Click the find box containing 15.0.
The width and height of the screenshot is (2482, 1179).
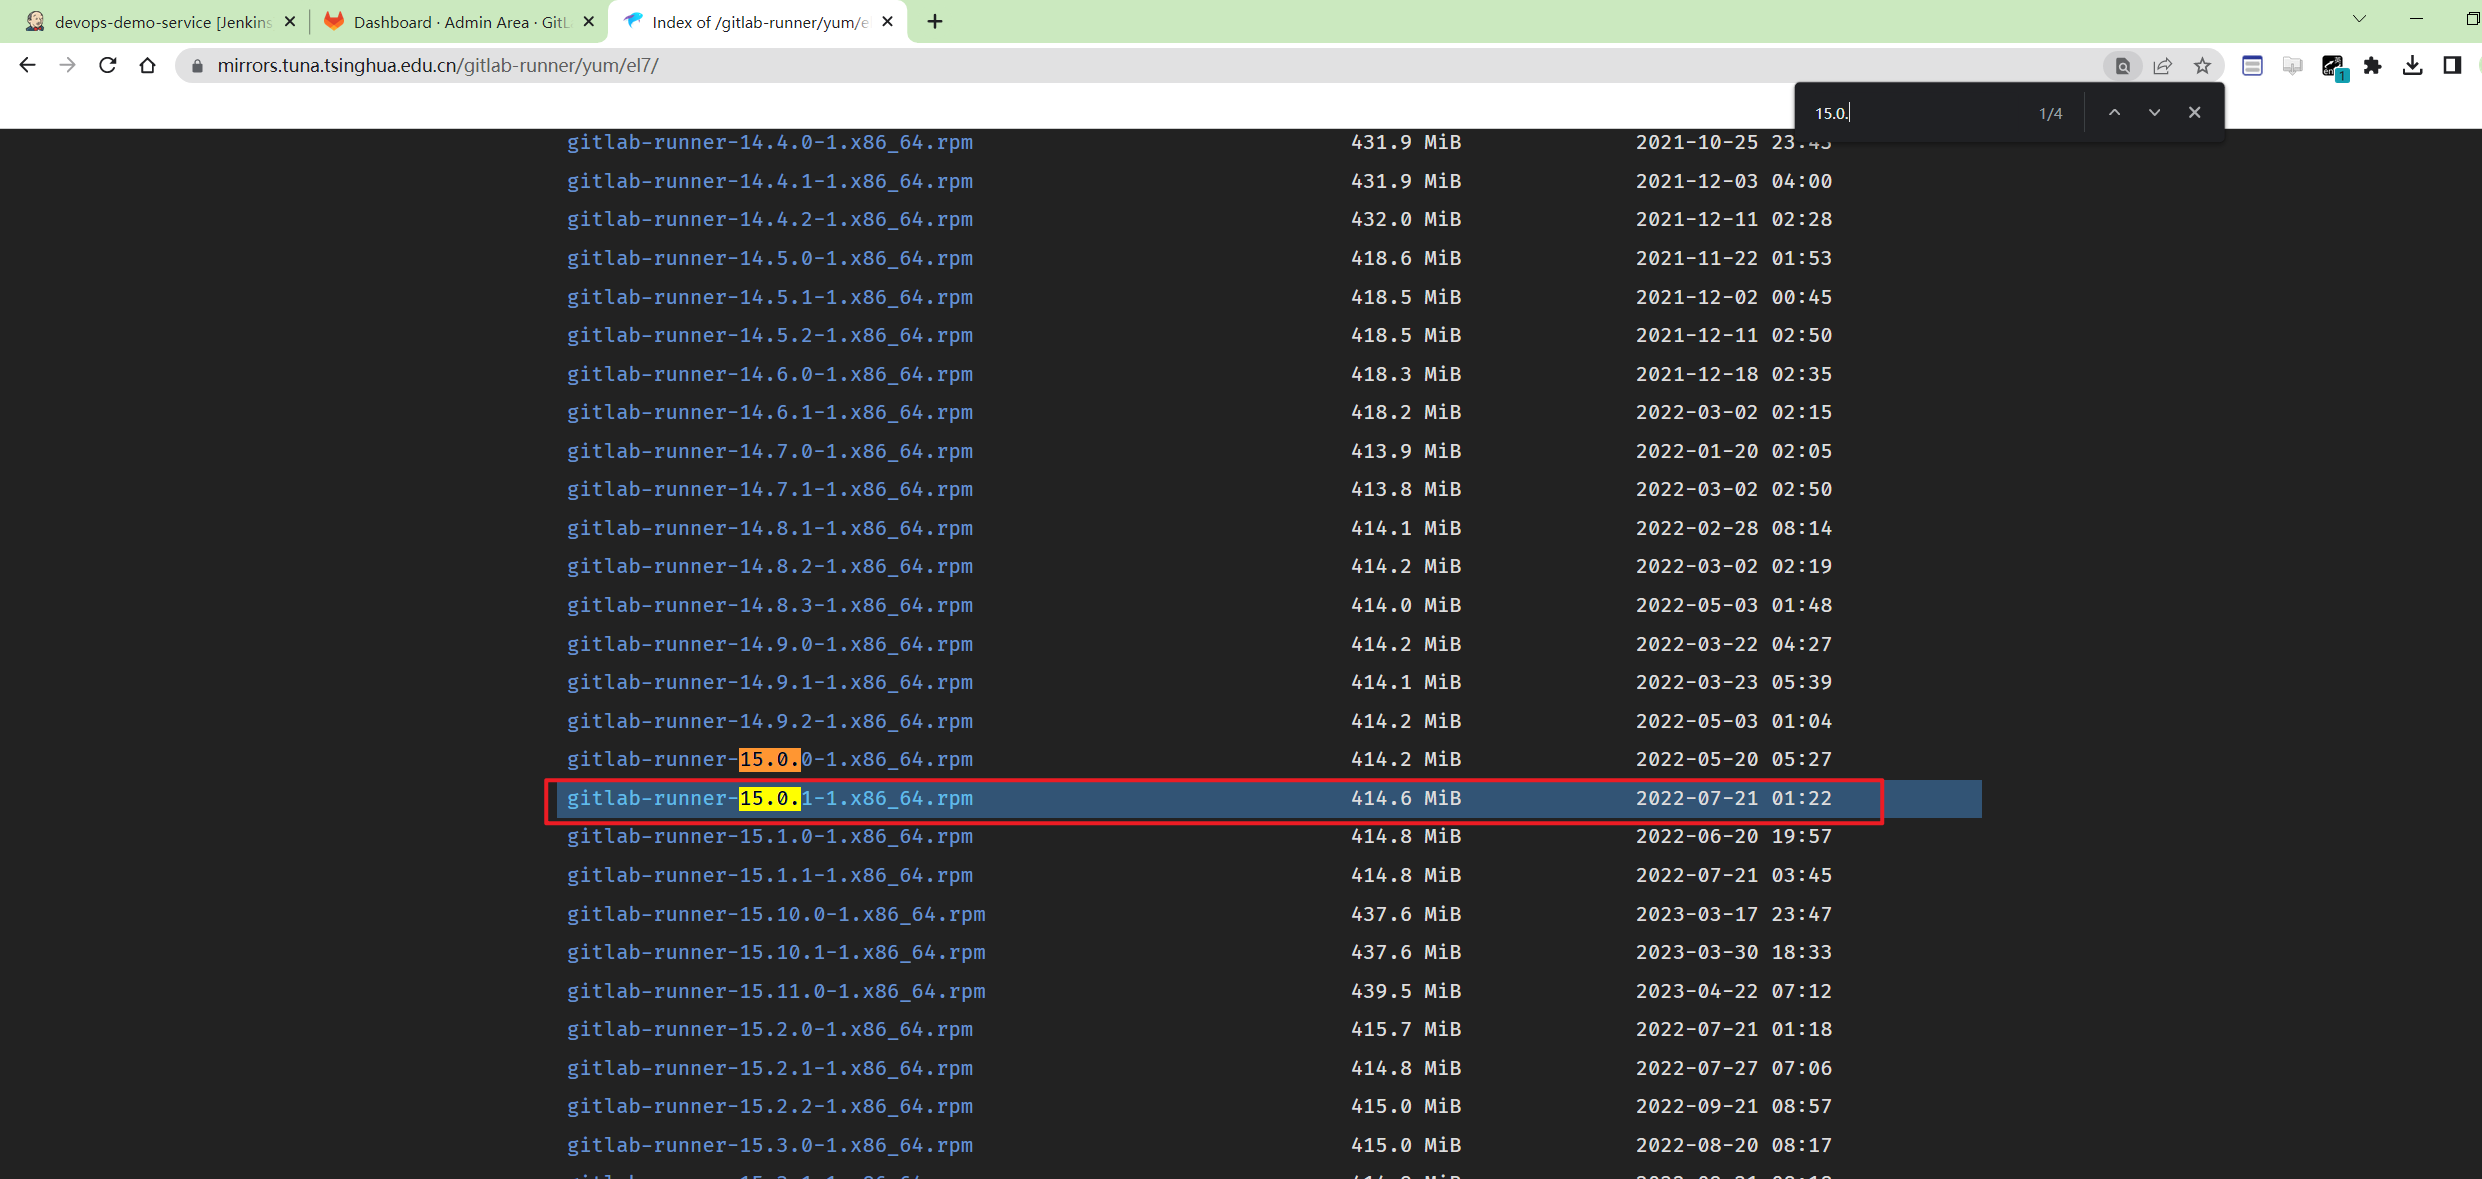coord(1920,113)
